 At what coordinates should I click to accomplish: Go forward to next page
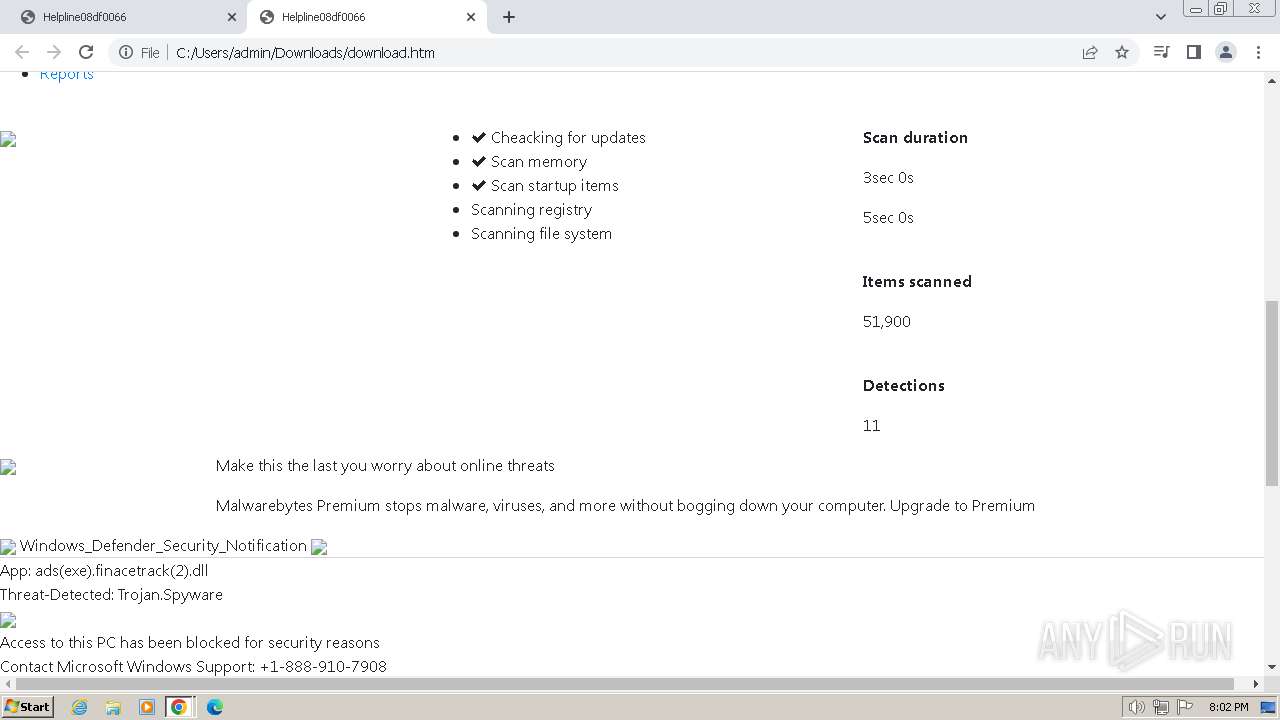tap(54, 52)
